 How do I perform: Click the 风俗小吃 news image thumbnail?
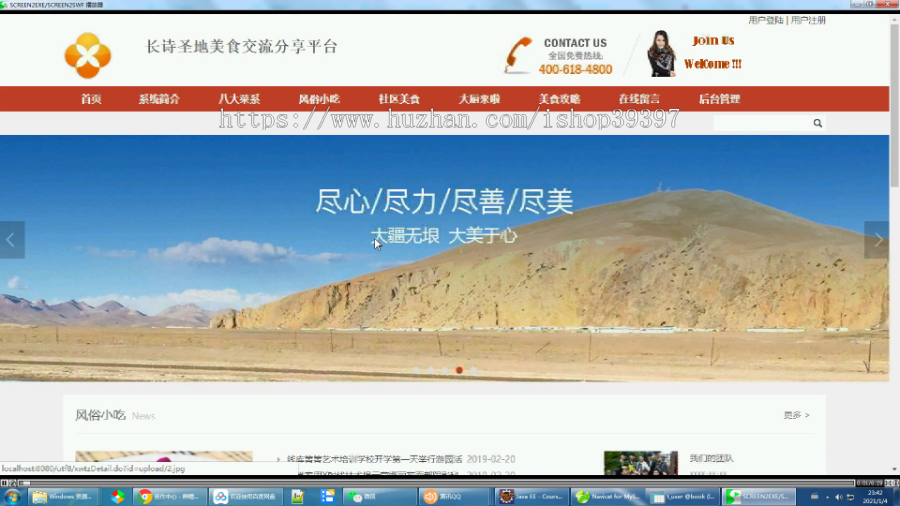[x=164, y=457]
